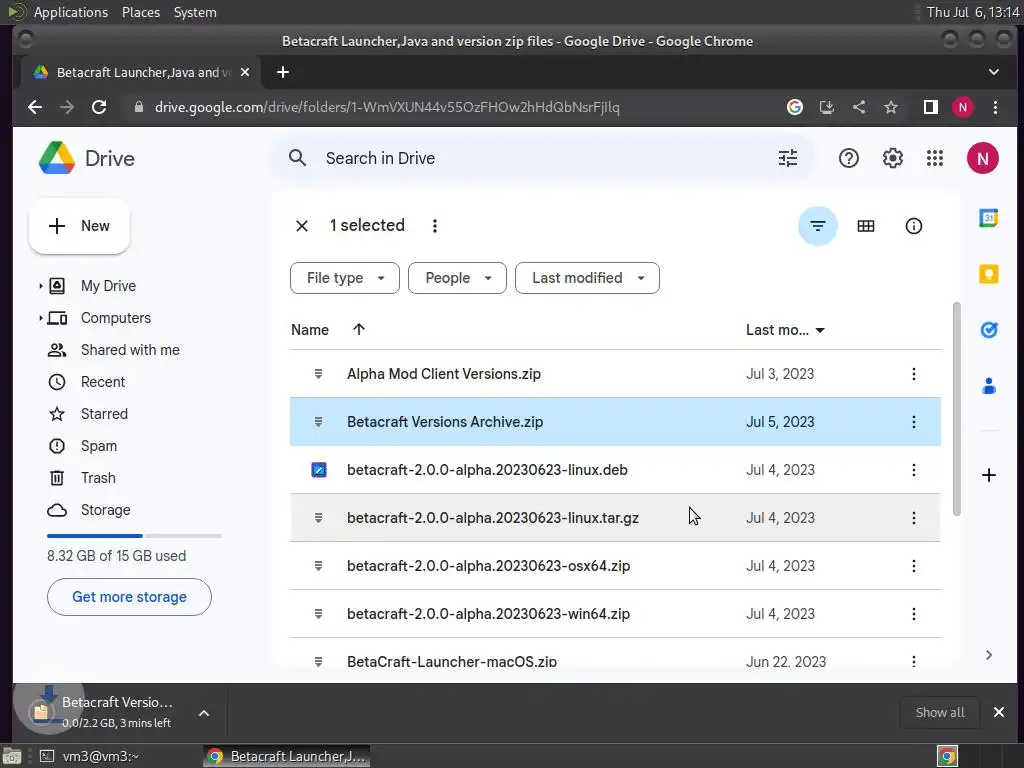Click the Google Drive logo
Viewport: 1024px width, 768px height.
coord(57,158)
